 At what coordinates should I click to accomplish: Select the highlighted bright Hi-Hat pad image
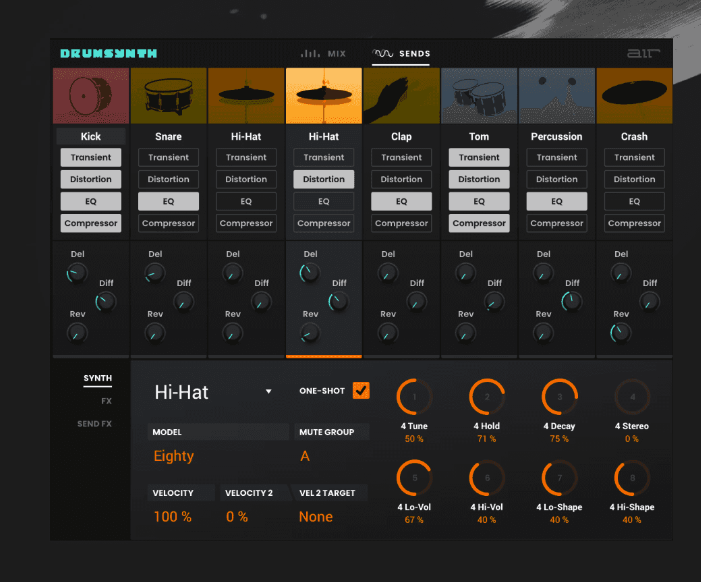(x=324, y=96)
